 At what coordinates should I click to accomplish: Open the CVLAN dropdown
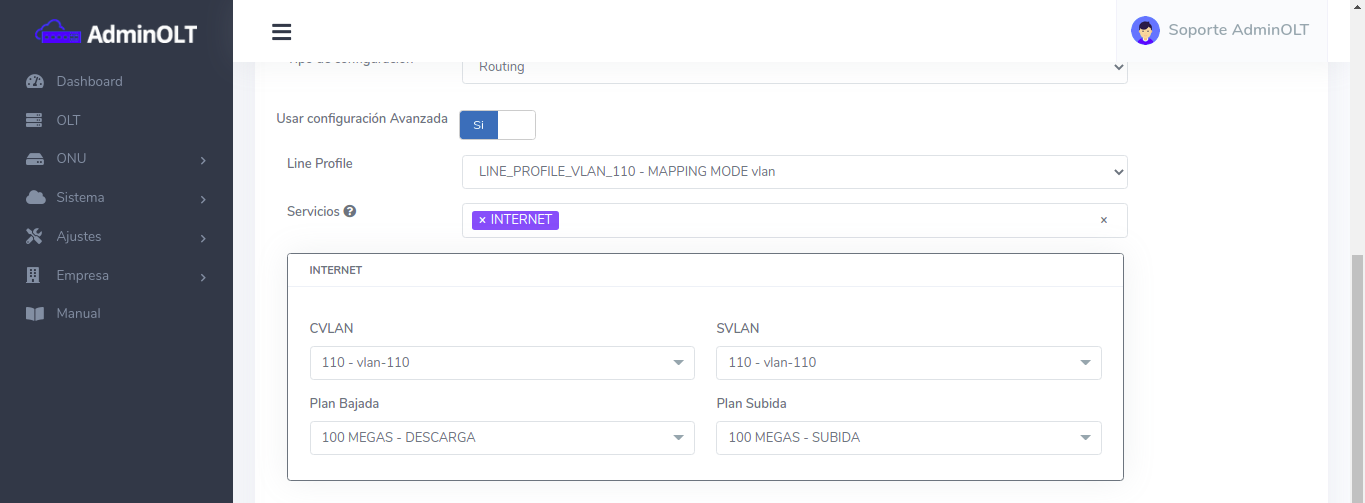[502, 363]
